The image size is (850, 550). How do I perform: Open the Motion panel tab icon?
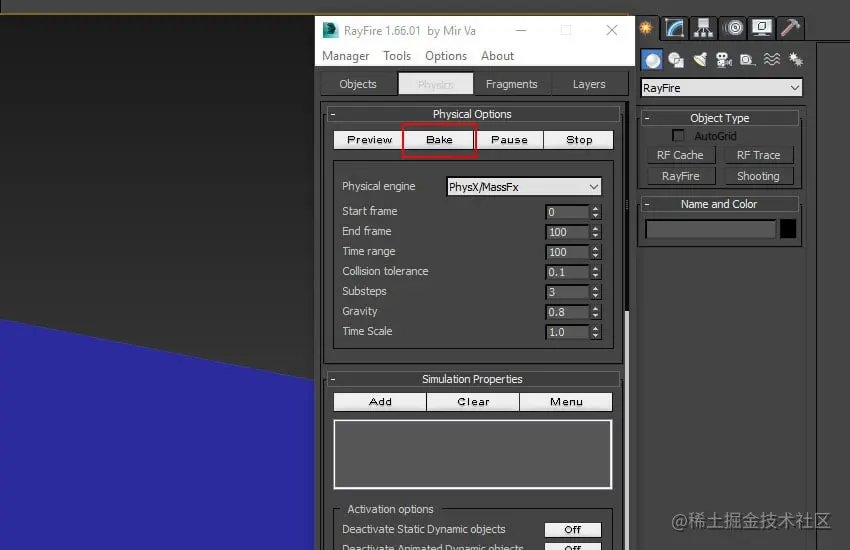point(734,28)
